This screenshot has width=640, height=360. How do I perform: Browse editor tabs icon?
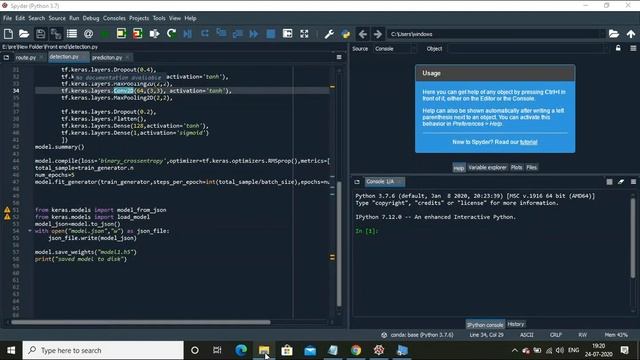[x=6, y=58]
